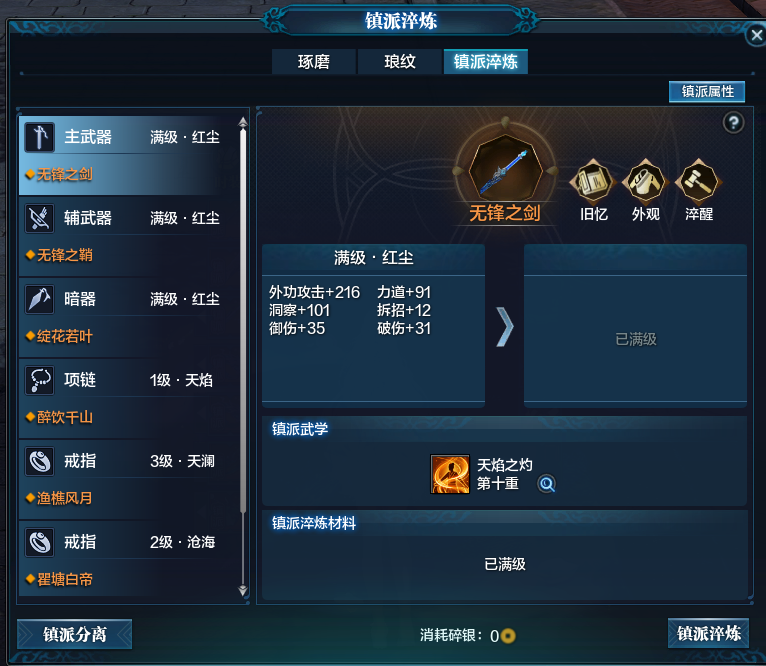Screen dimensions: 766x666
Task: Click the 淬醒 hammer icon
Action: (x=698, y=182)
